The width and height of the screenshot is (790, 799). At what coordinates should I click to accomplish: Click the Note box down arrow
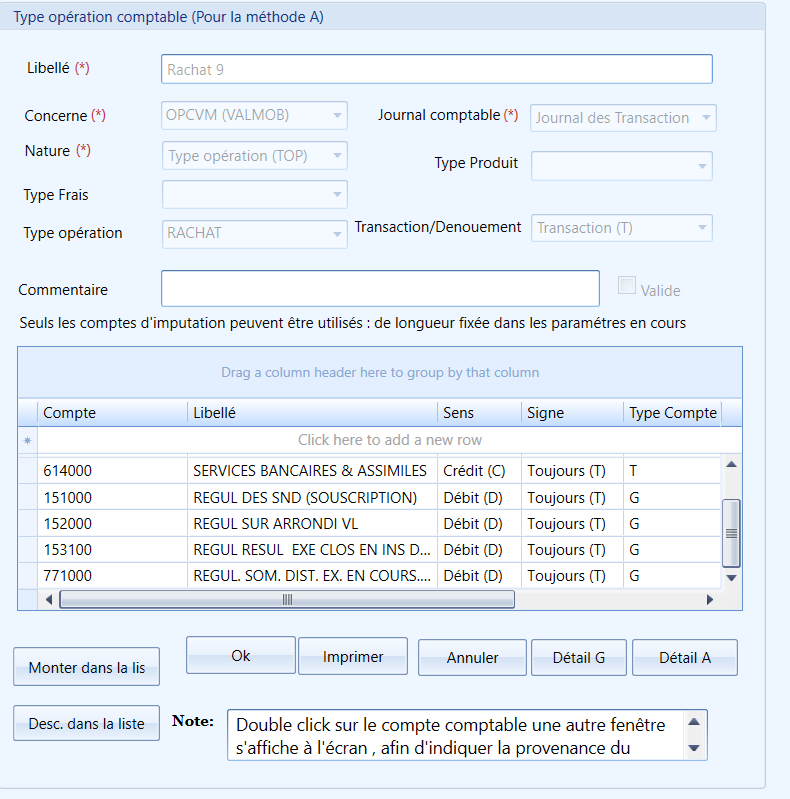tap(694, 748)
